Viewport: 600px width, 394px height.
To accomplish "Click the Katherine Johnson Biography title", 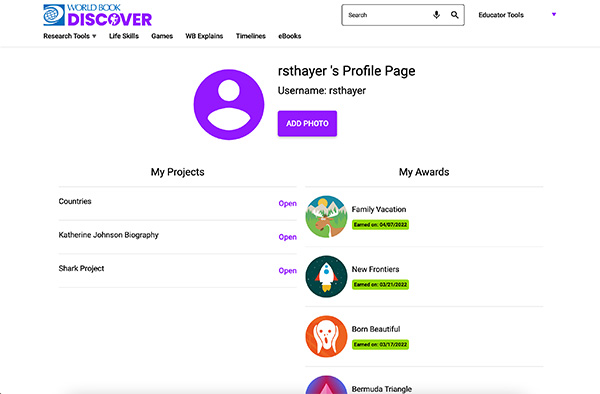I will (x=108, y=235).
